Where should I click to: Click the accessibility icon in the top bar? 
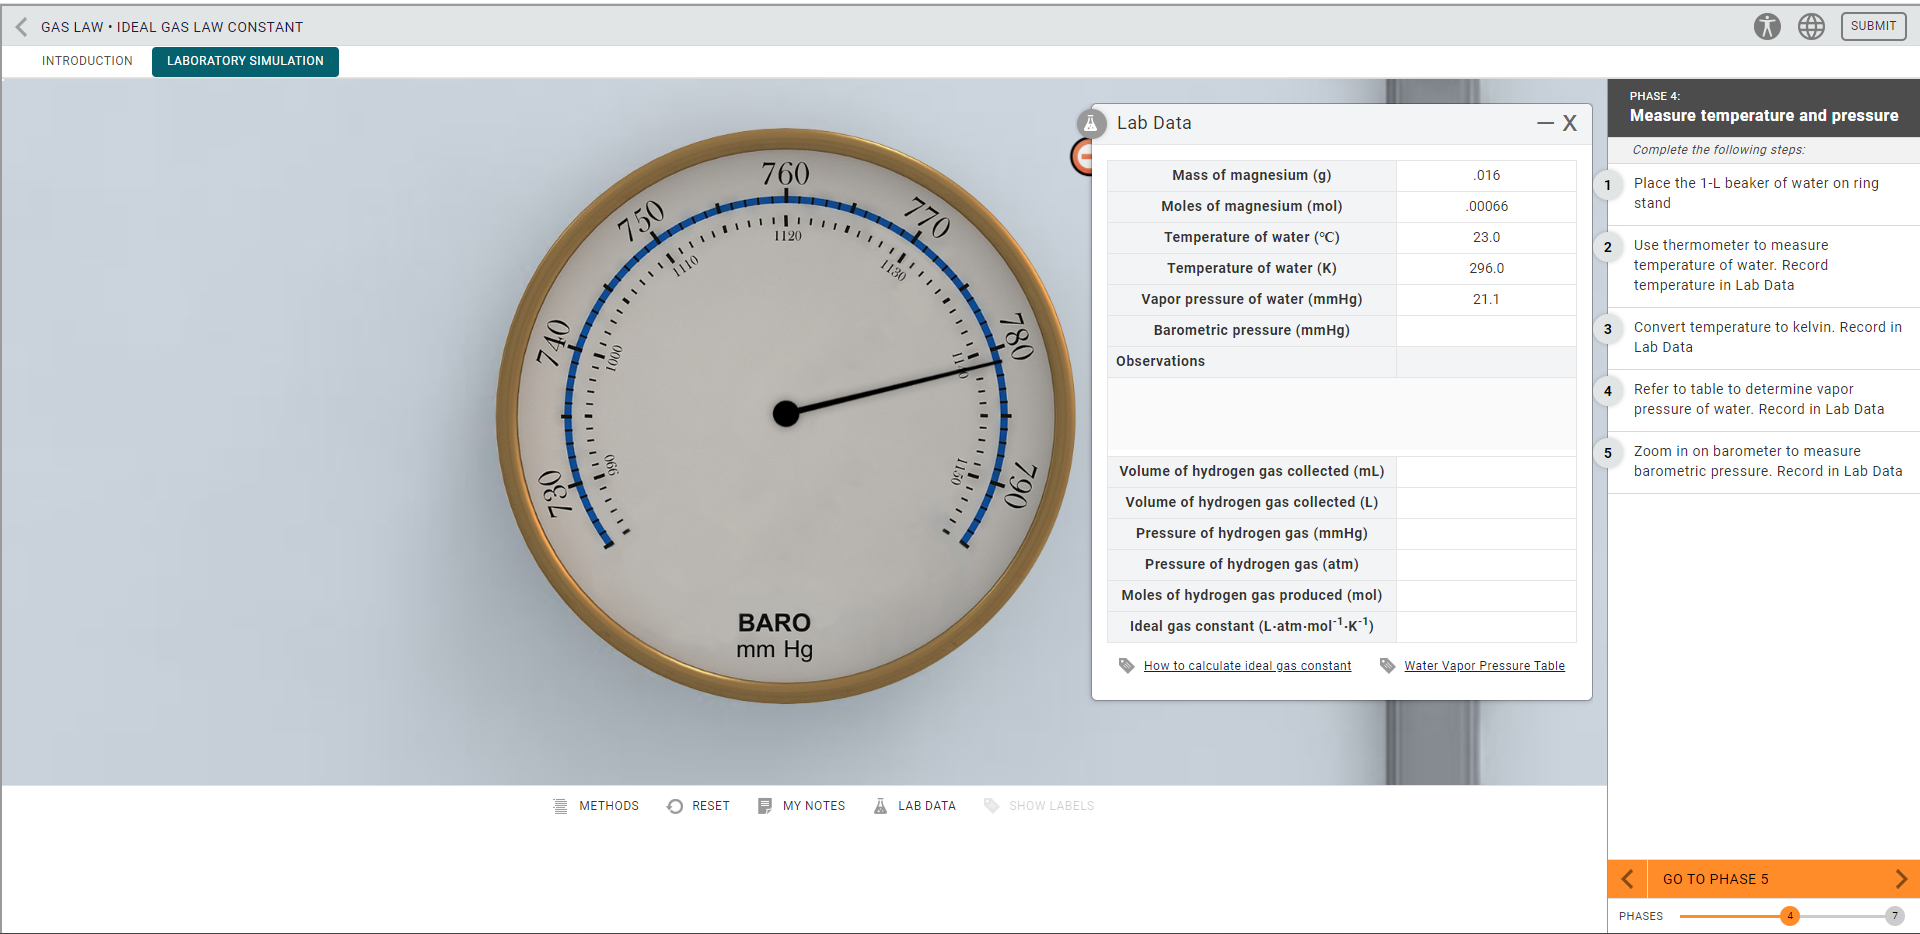pyautogui.click(x=1766, y=26)
